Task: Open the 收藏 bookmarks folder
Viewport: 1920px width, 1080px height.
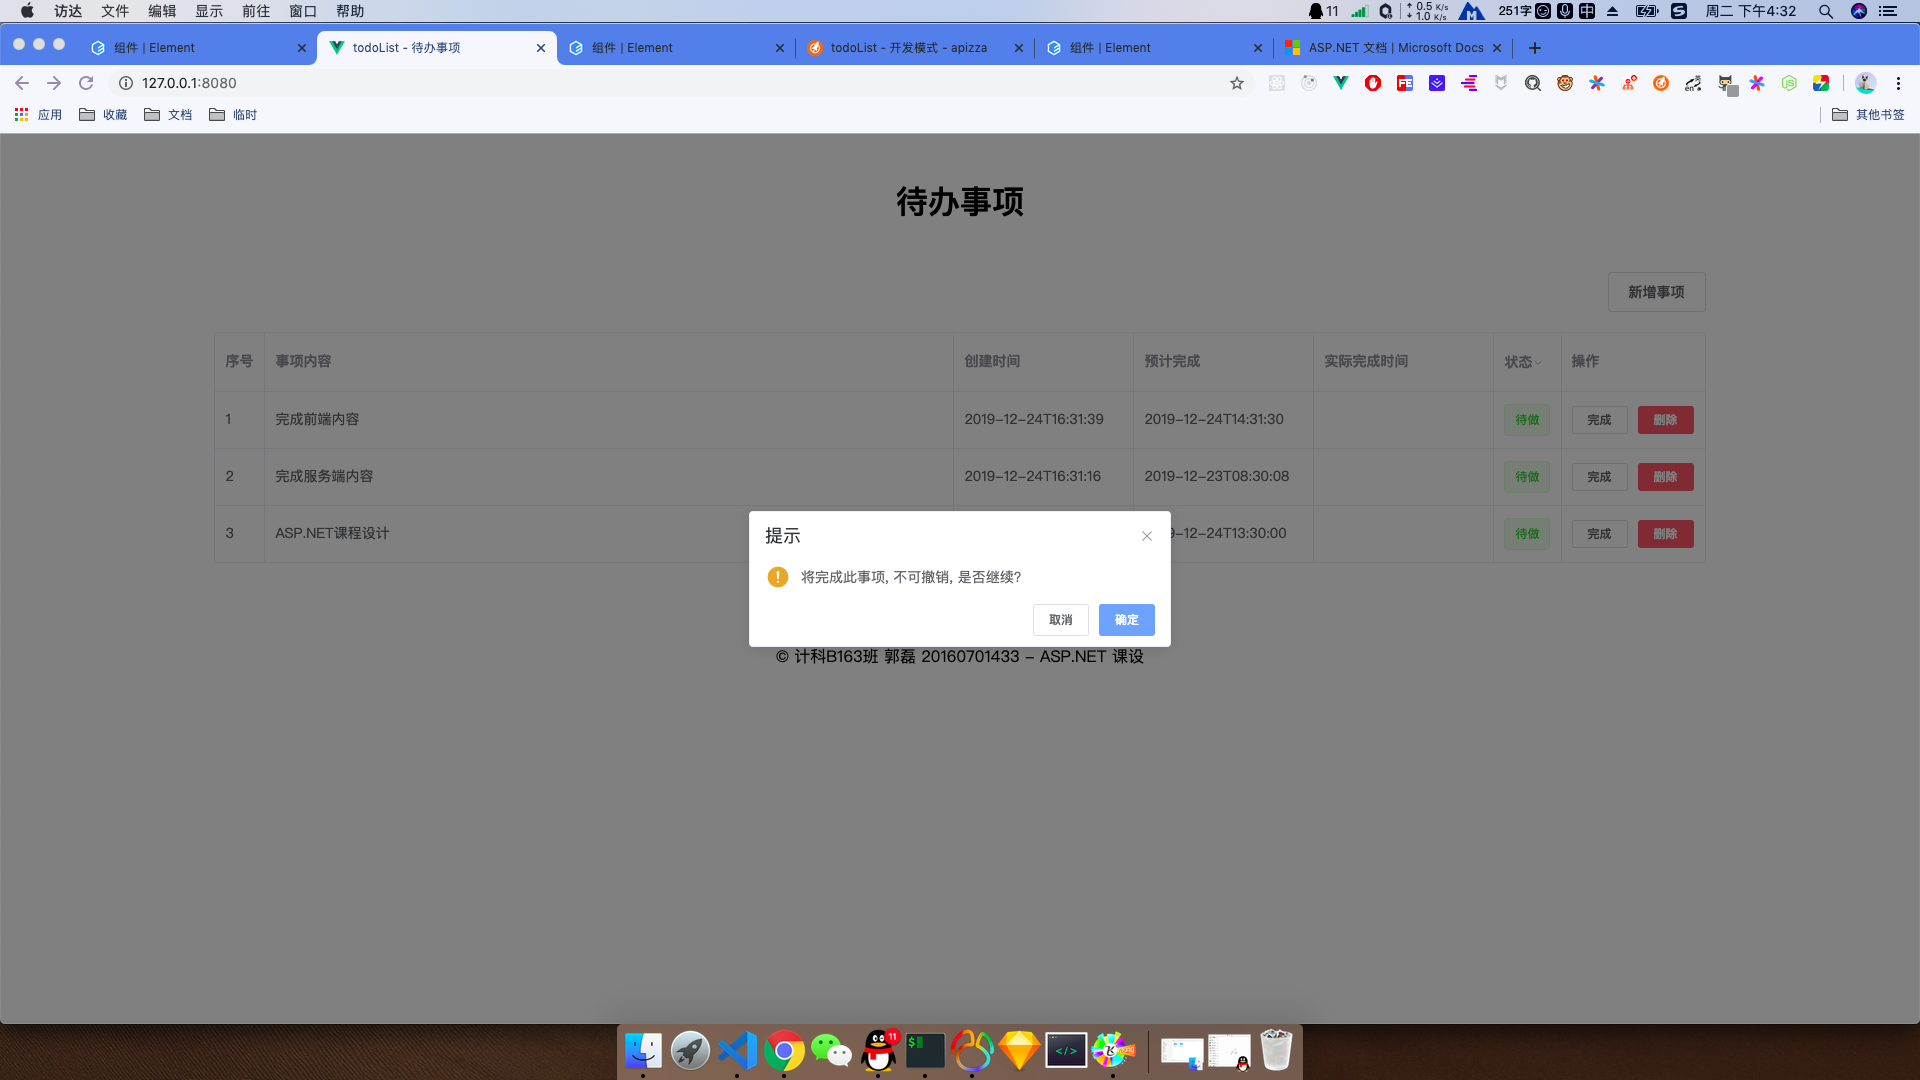Action: [104, 115]
